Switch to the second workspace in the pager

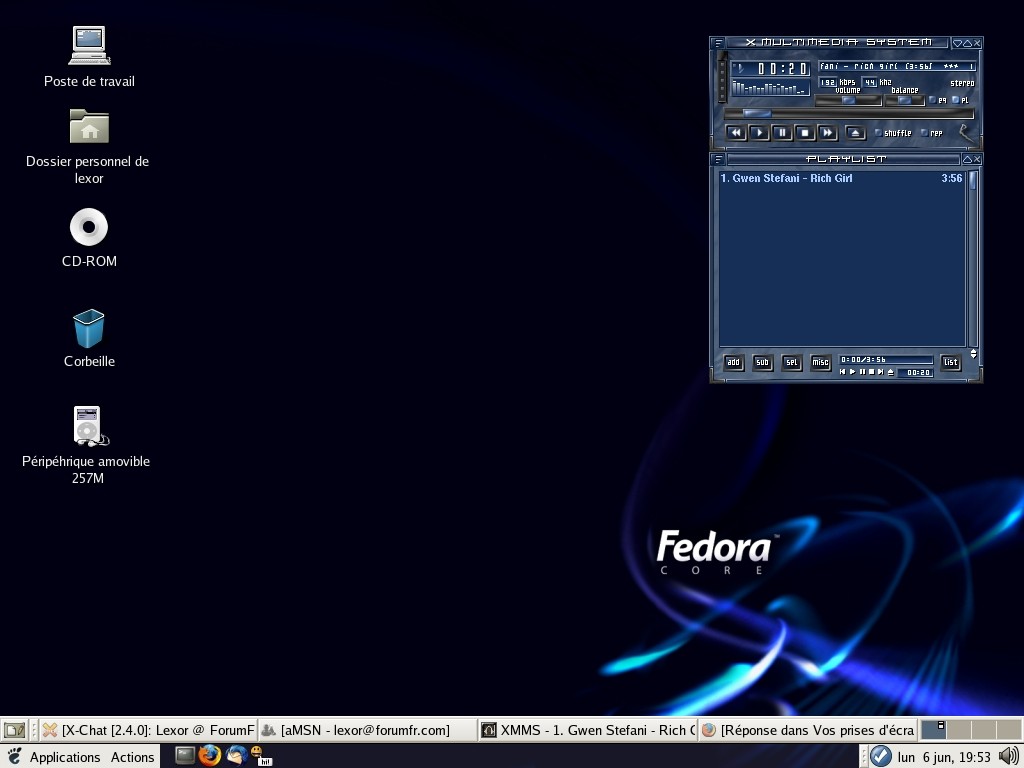[959, 729]
